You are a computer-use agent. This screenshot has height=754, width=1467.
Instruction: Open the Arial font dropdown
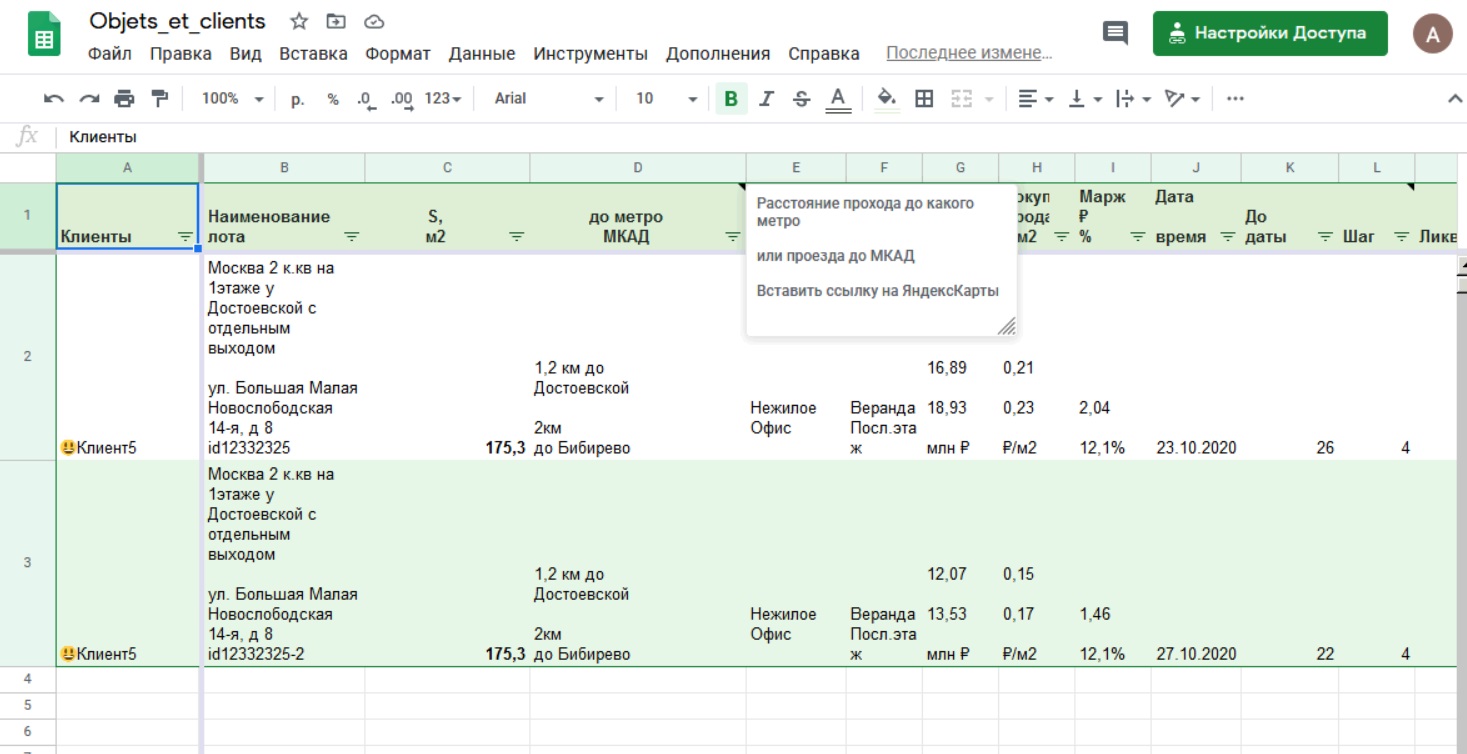549,98
